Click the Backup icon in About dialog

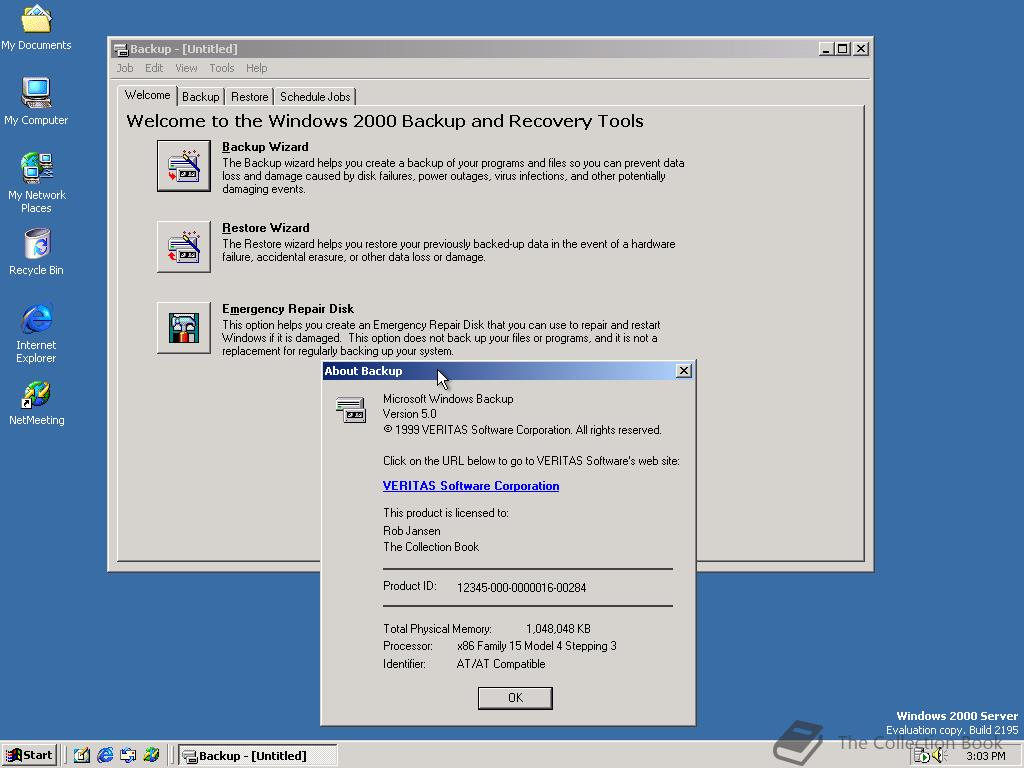point(351,410)
